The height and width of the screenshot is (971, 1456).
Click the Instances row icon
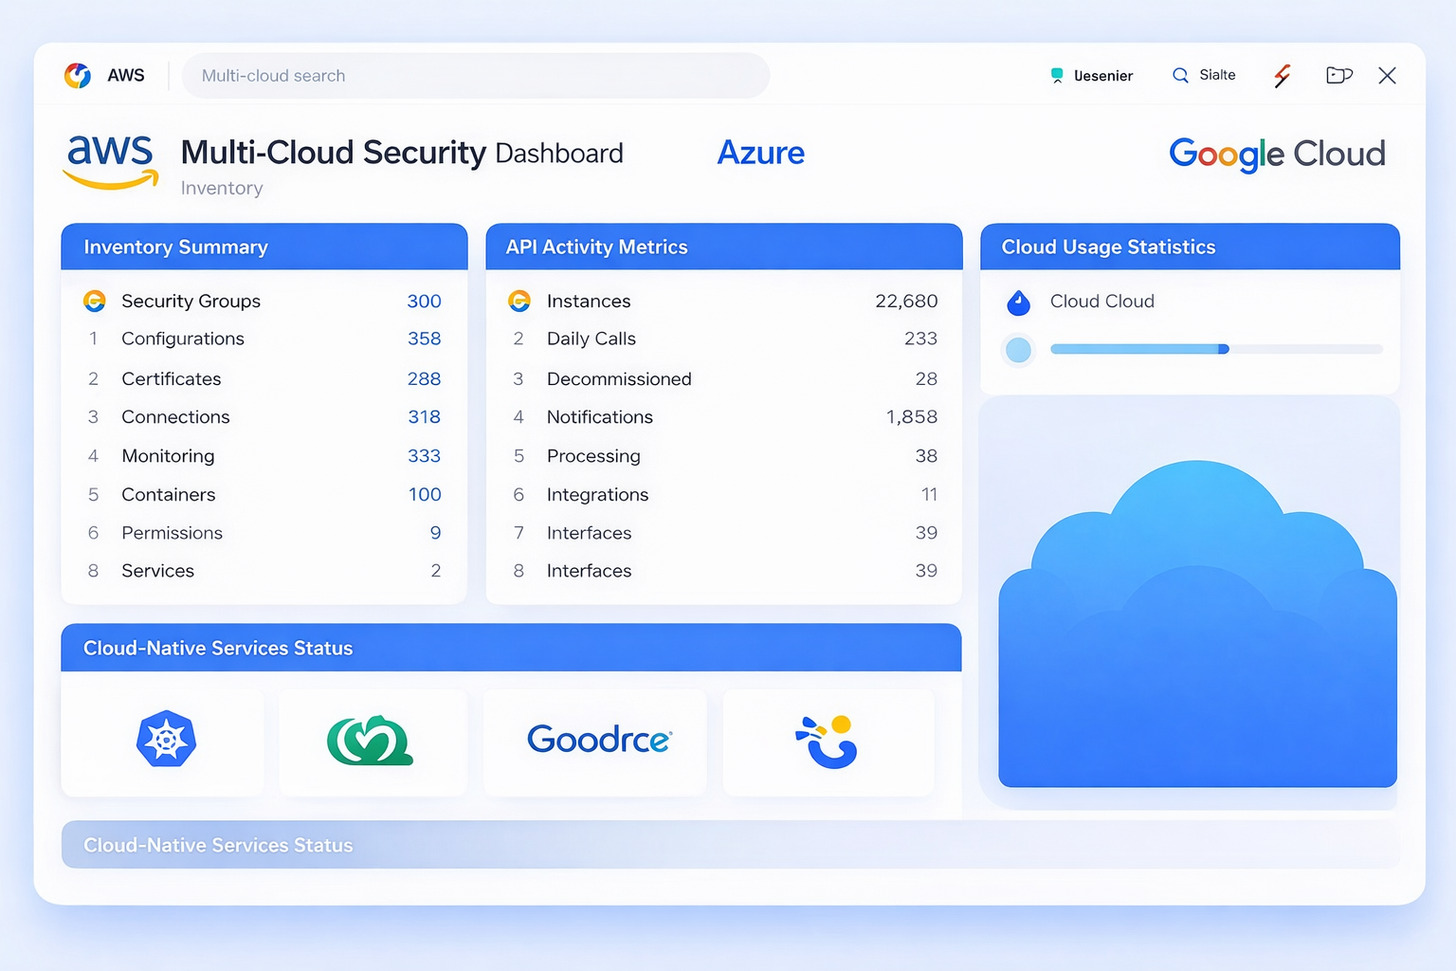tap(519, 301)
